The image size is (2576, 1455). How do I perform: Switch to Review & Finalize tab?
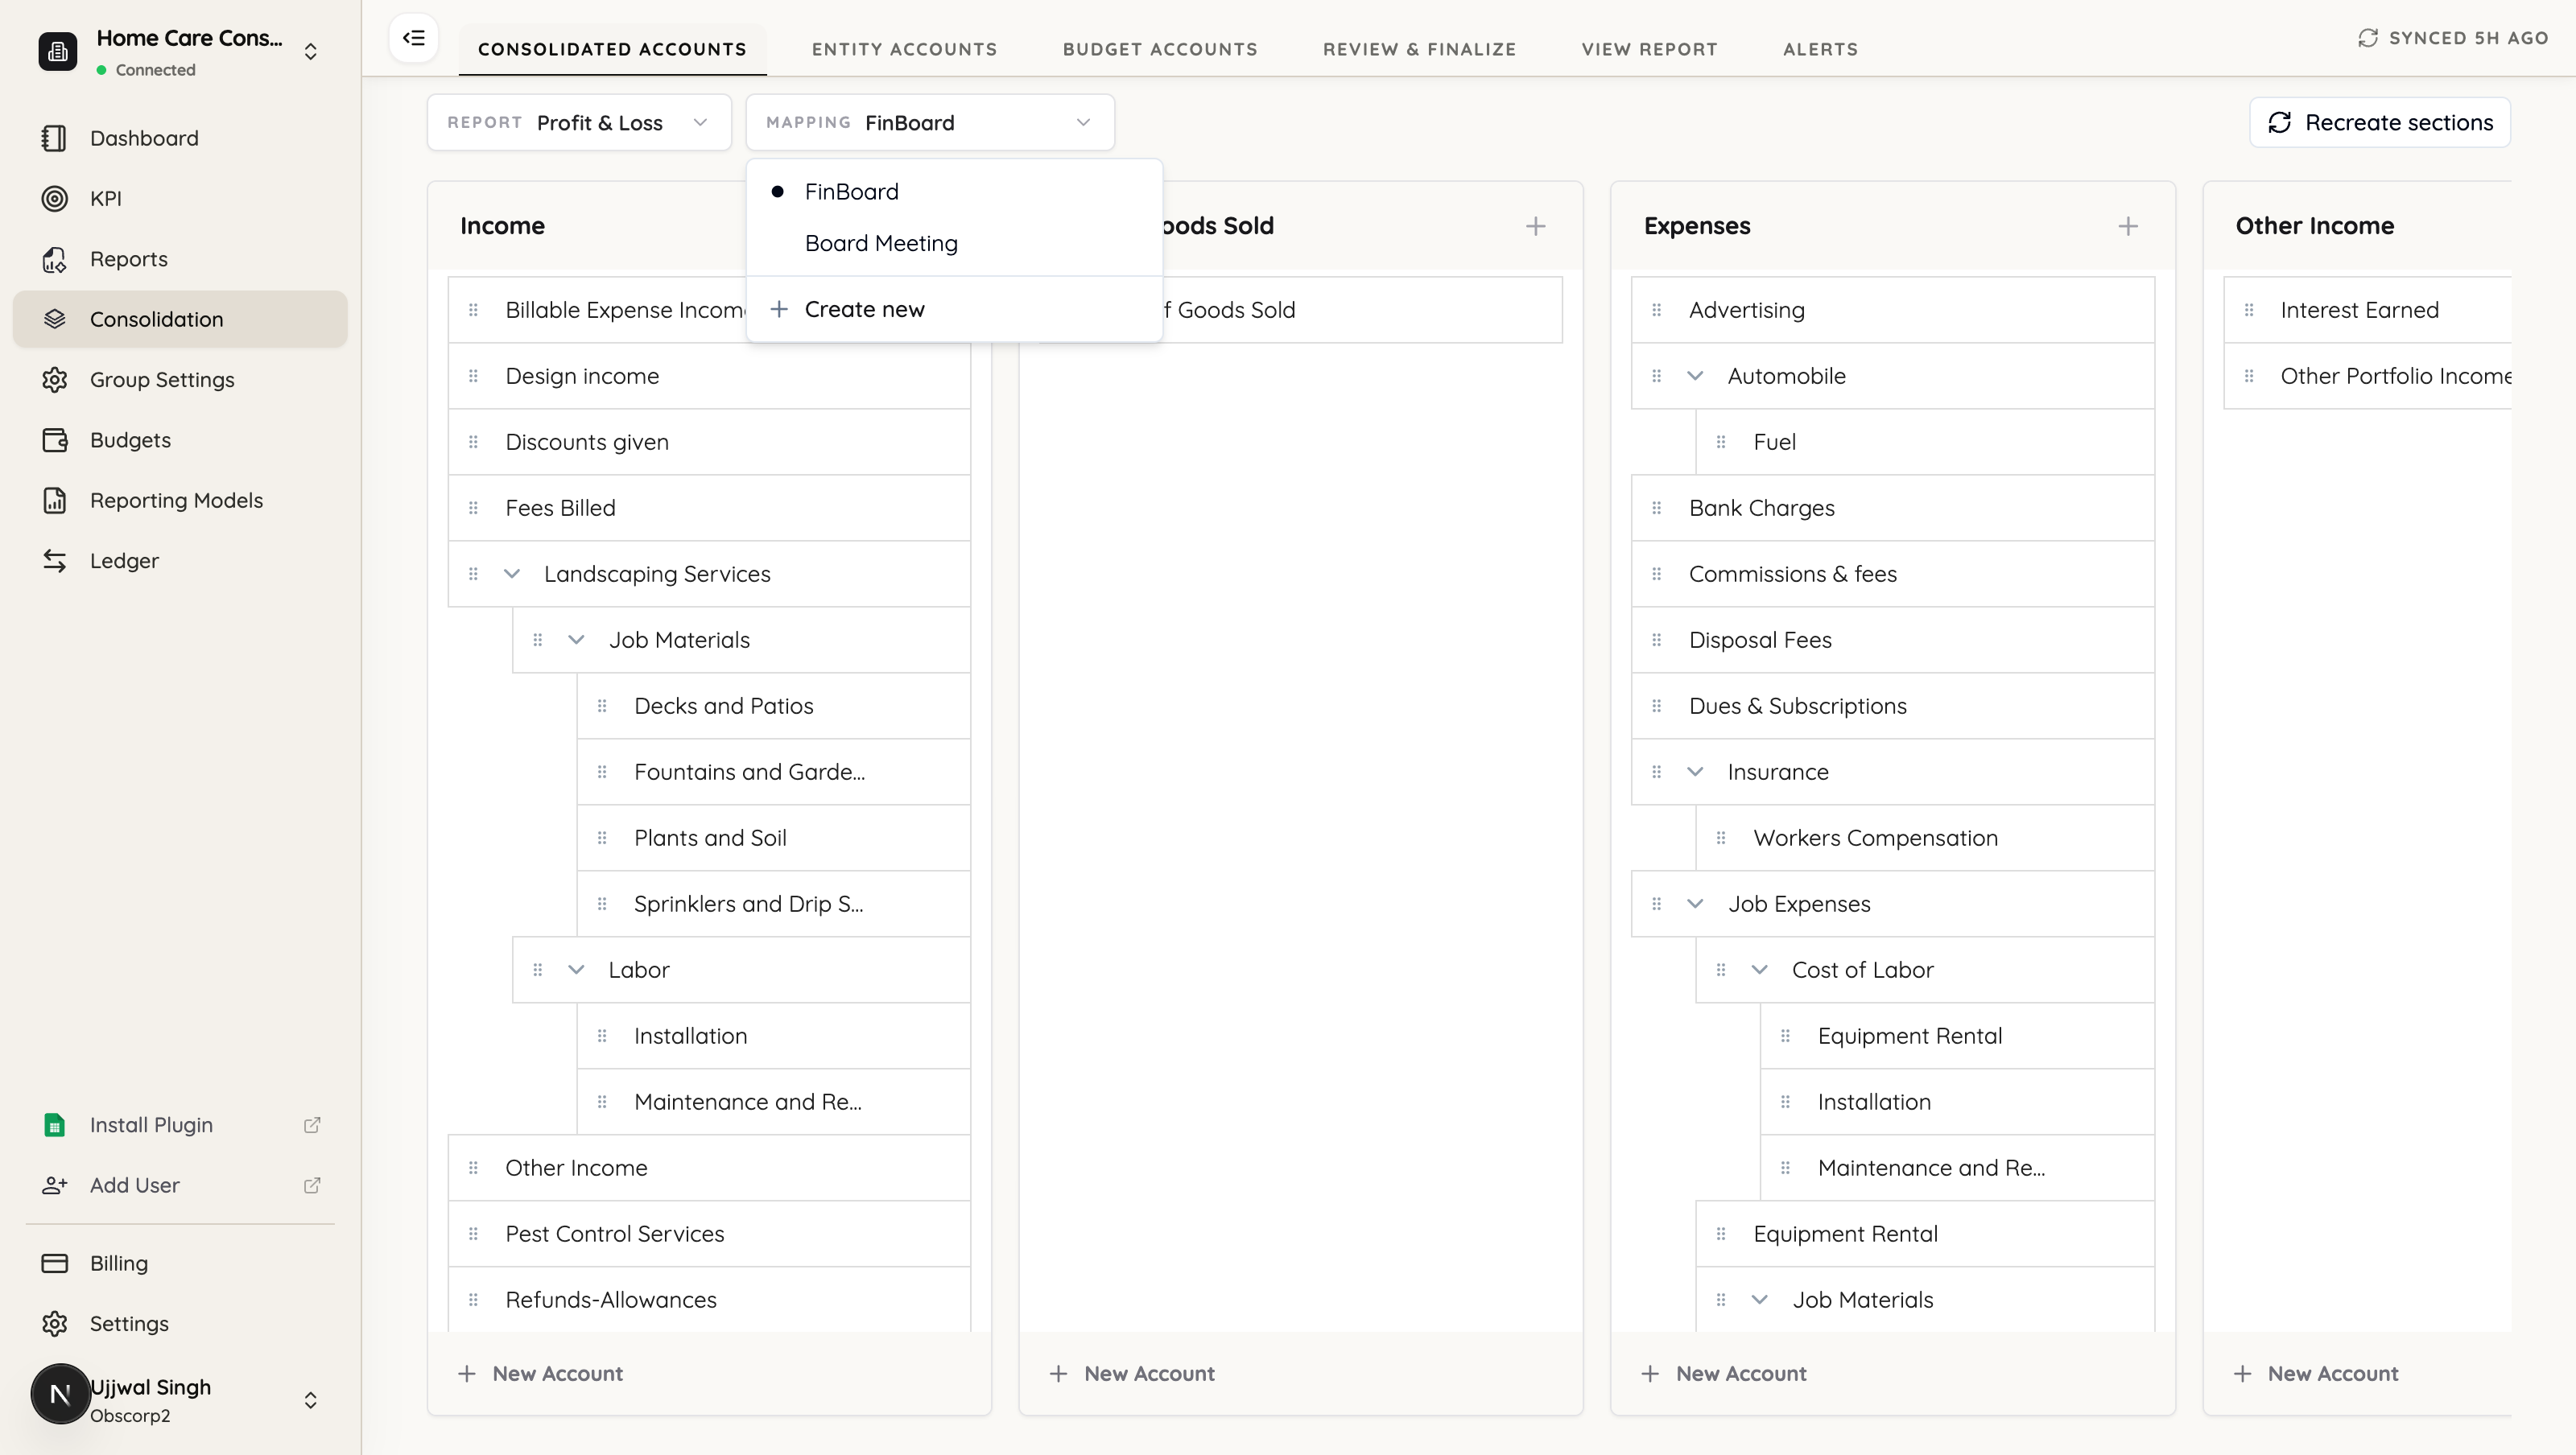tap(1419, 49)
